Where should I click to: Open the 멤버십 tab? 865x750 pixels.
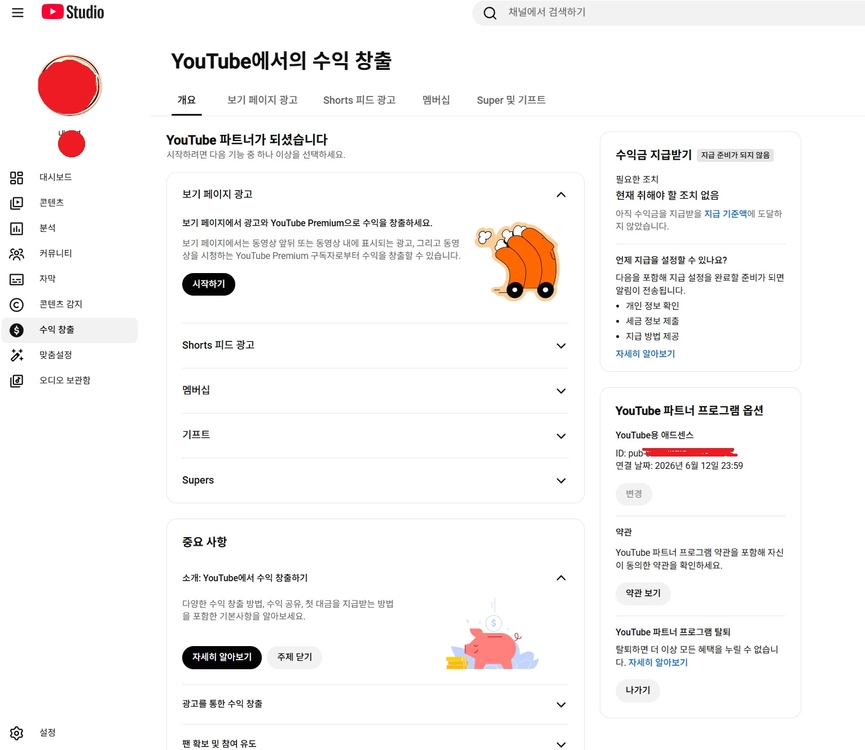(x=436, y=100)
